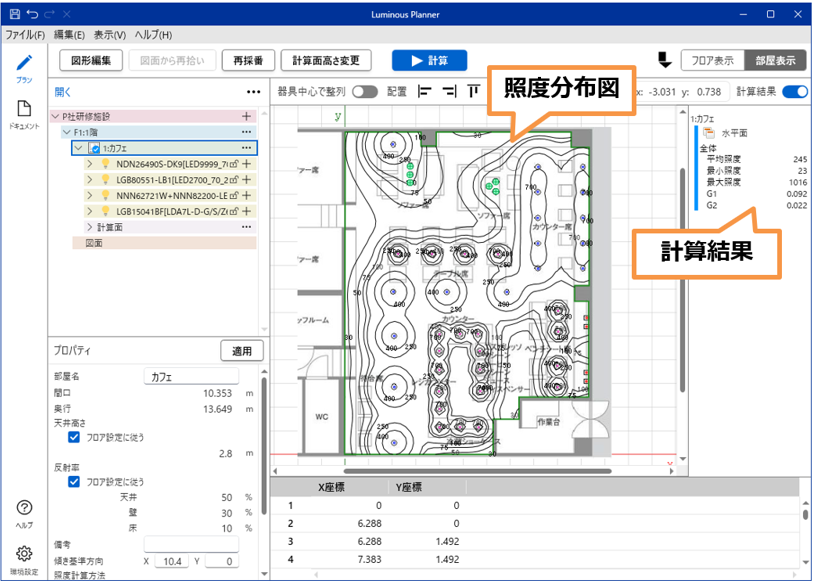
Task: Expand the 計算面 tree node
Action: (x=90, y=228)
